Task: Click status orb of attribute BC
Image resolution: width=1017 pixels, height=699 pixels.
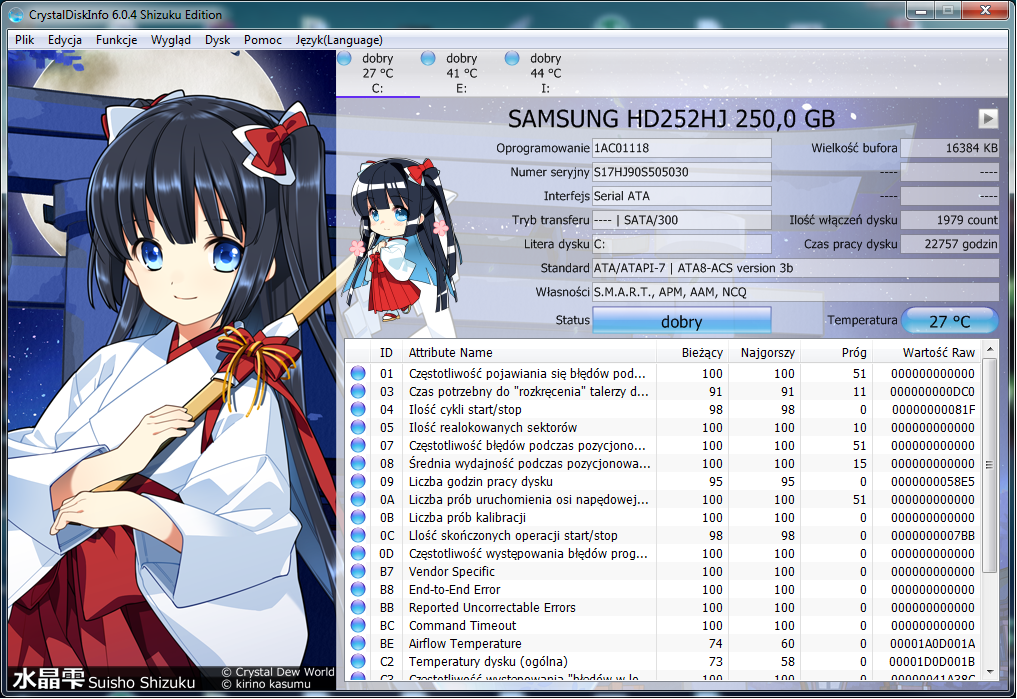Action: (358, 625)
